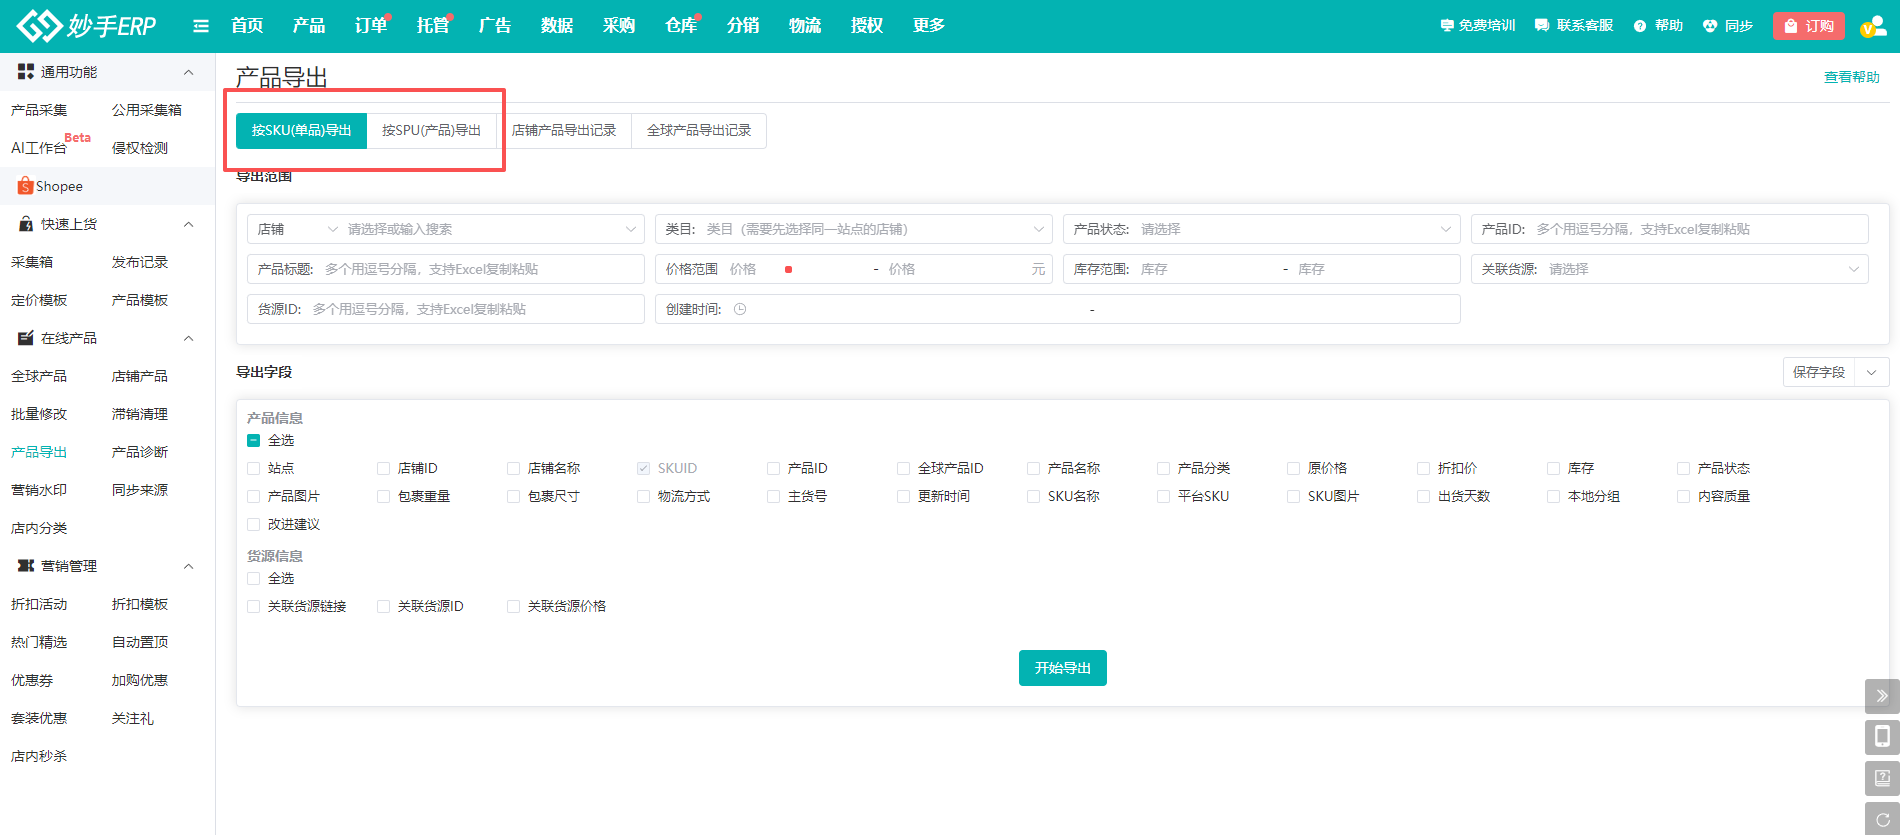Click the 开始导出 button
1900x835 pixels.
1062,668
